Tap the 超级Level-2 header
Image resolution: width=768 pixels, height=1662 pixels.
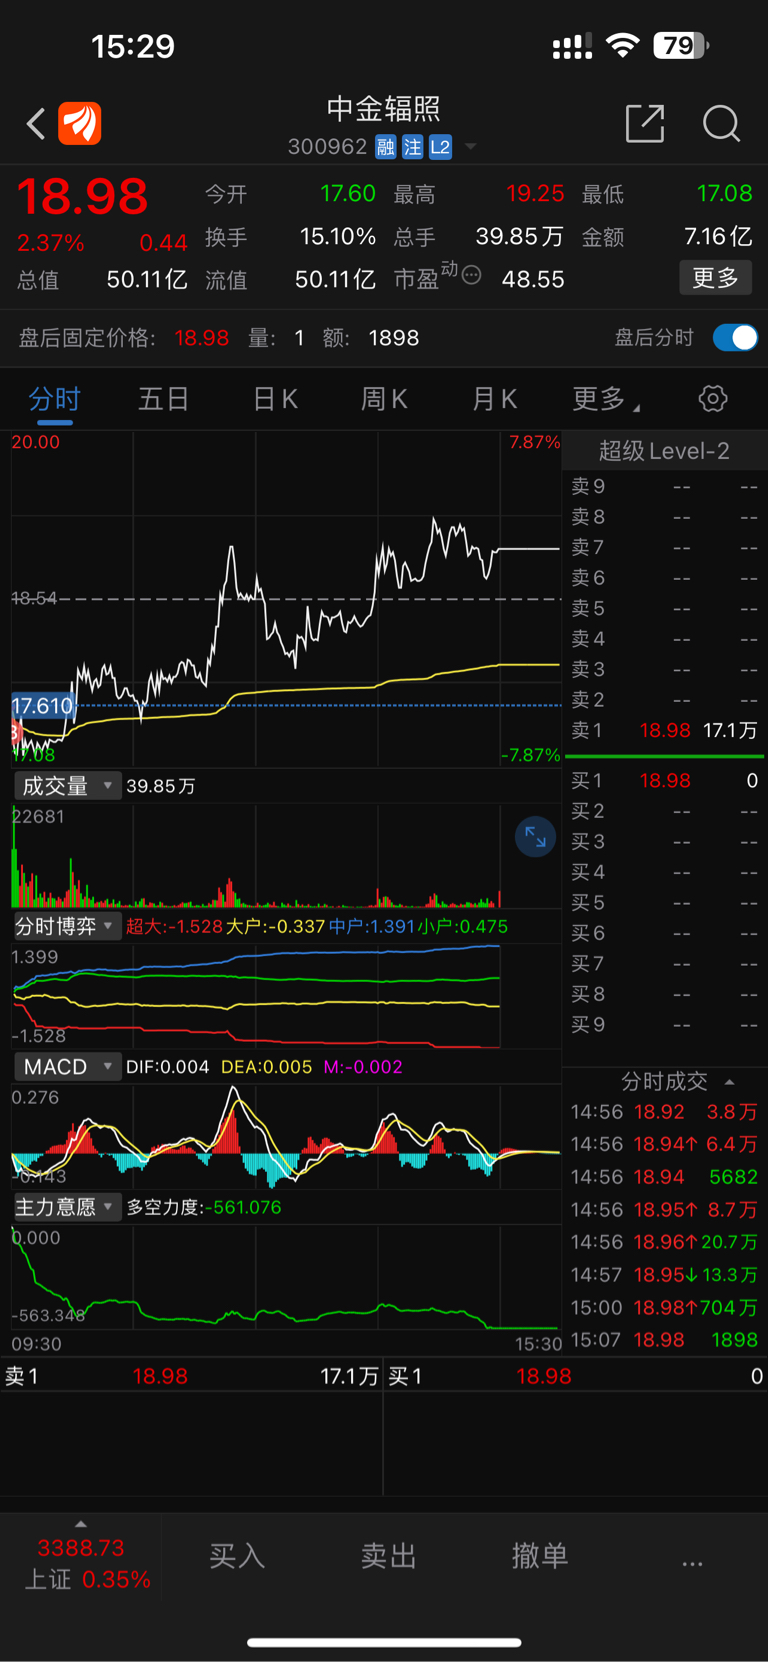point(664,451)
